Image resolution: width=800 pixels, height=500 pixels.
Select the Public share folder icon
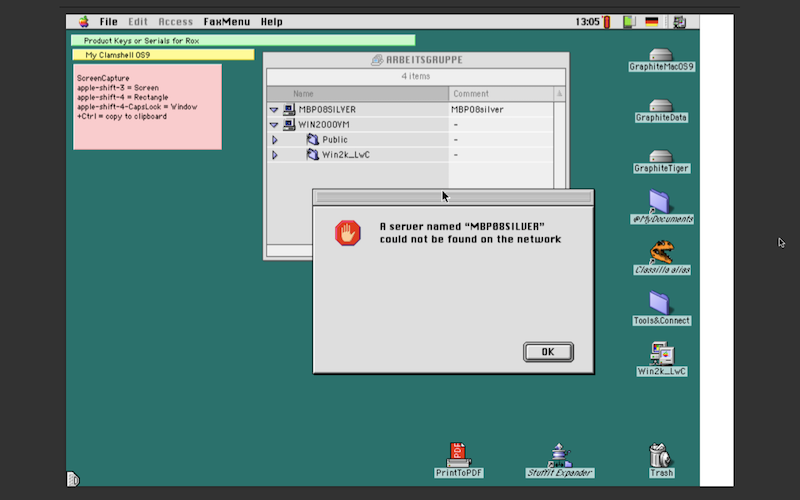[x=313, y=139]
